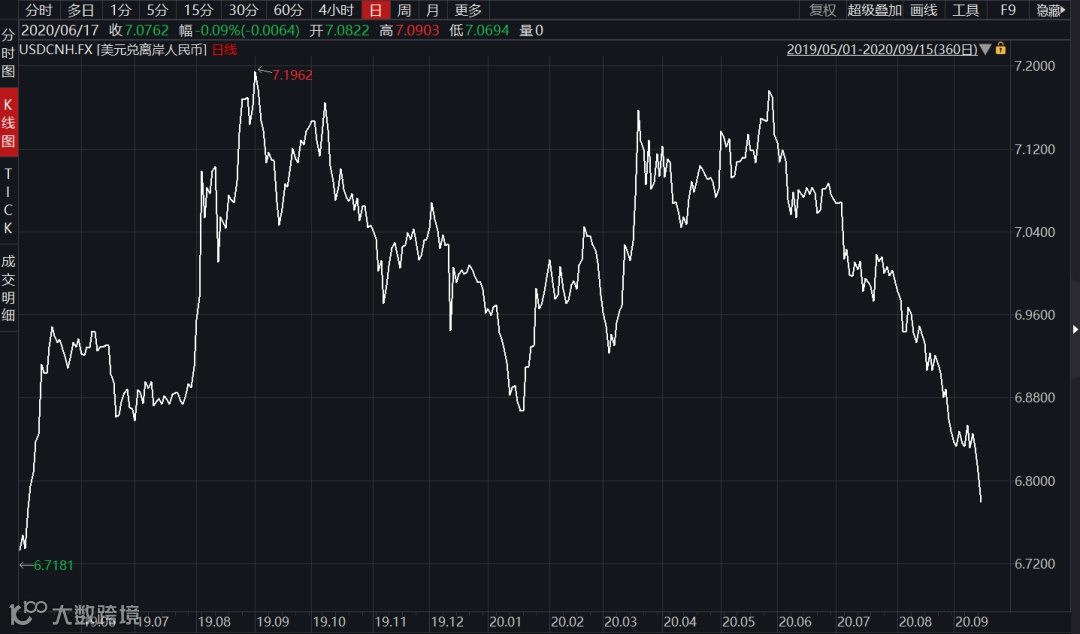The image size is (1080, 634).
Task: Click the 20.04 date axis label
Action: coord(680,622)
